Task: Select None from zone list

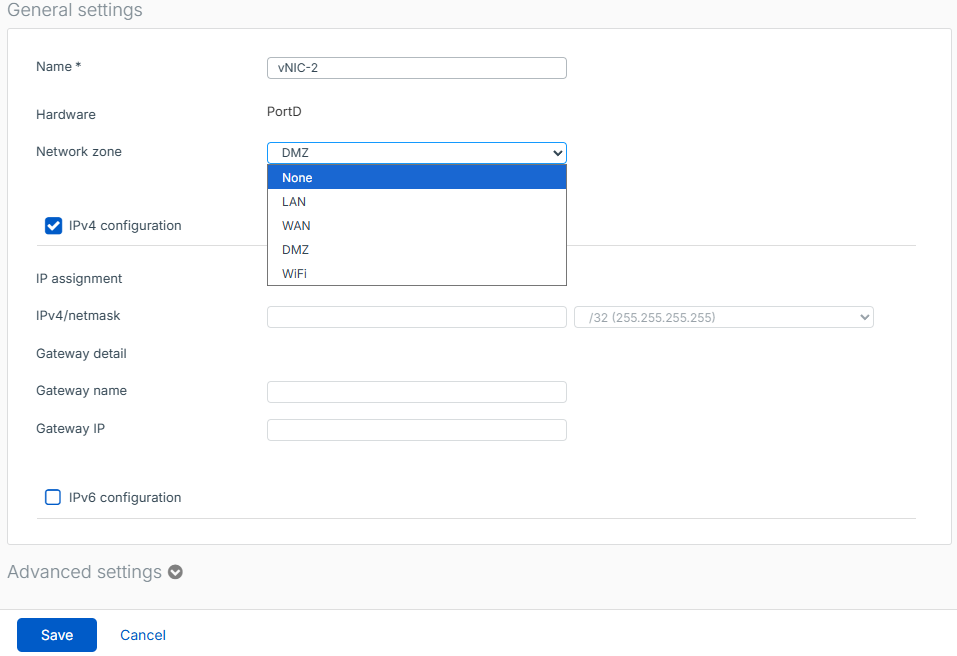Action: 416,178
